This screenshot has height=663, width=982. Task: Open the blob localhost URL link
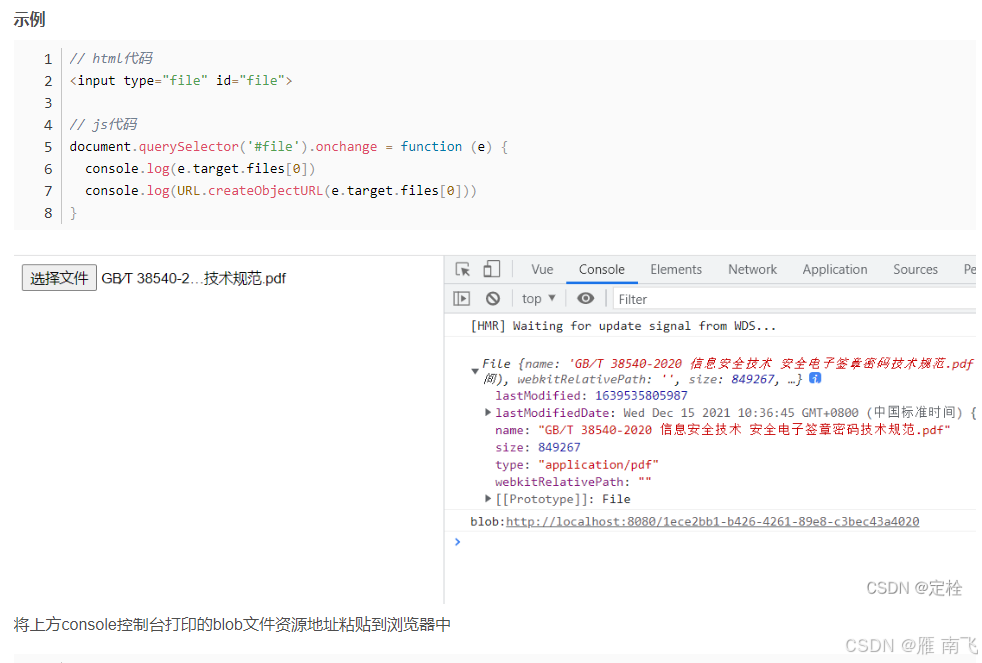712,522
